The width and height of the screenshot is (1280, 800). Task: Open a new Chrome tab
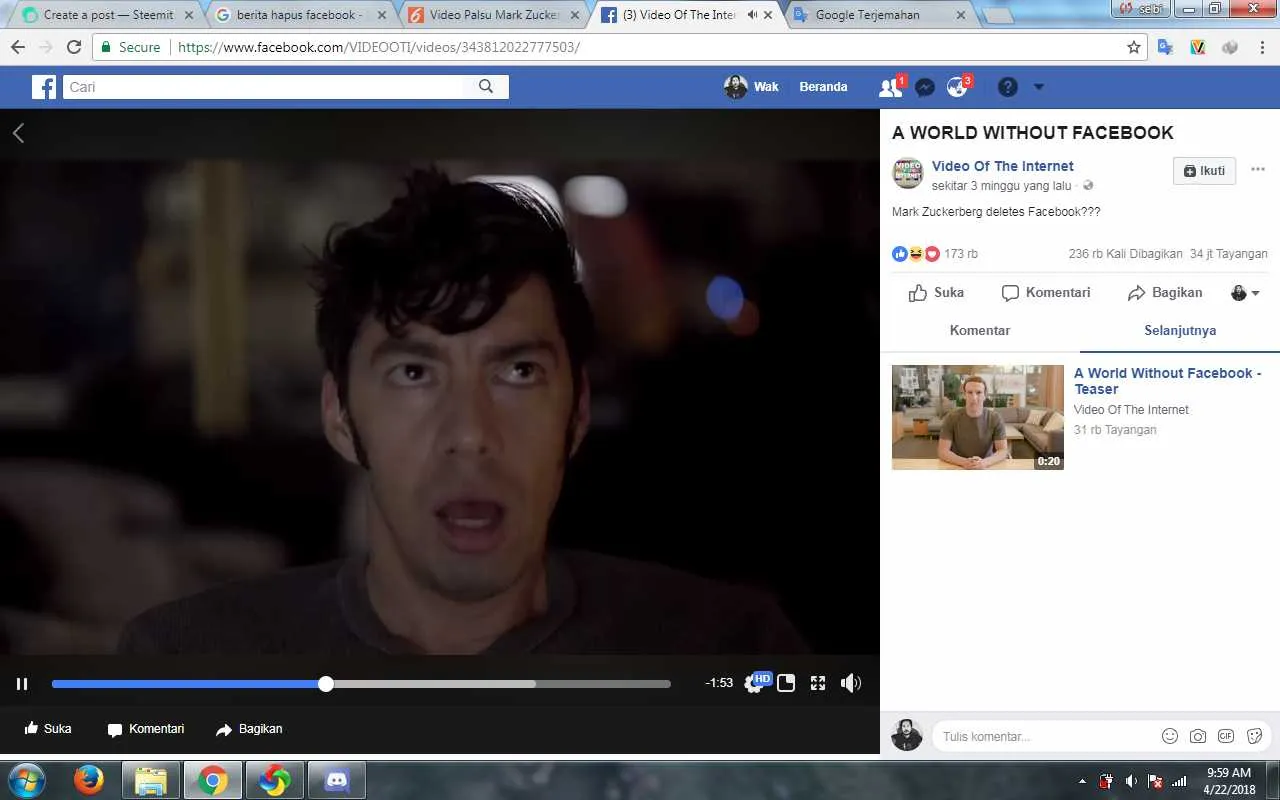point(997,15)
